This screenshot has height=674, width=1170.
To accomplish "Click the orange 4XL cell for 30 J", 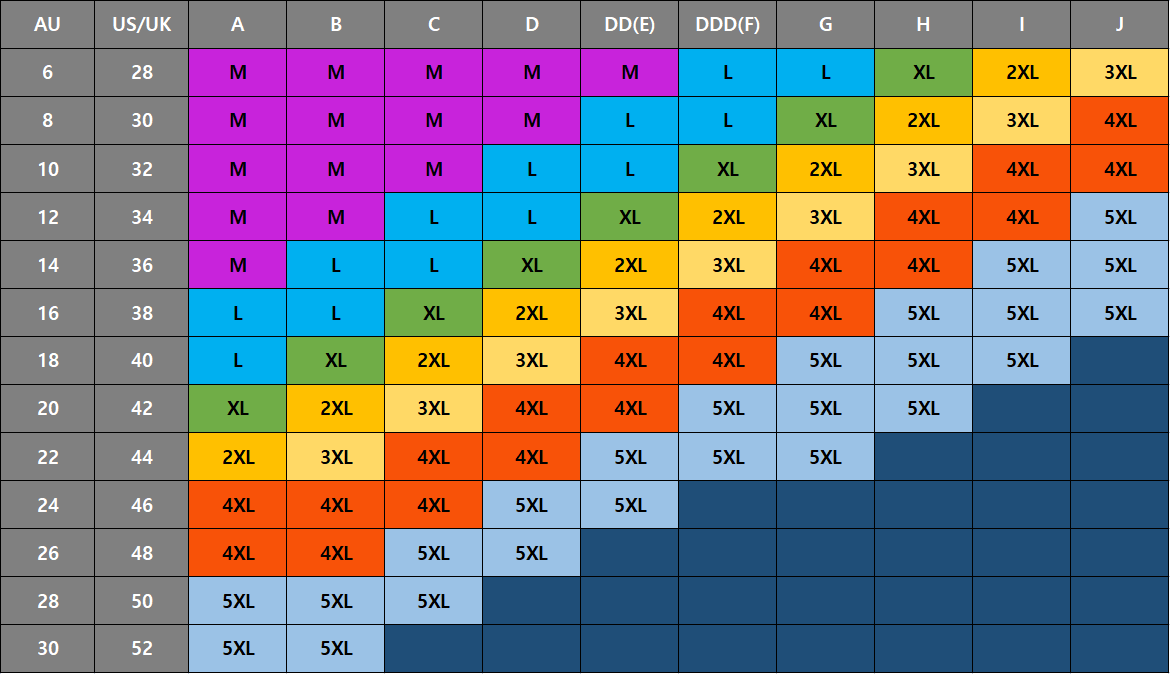I will point(1119,120).
